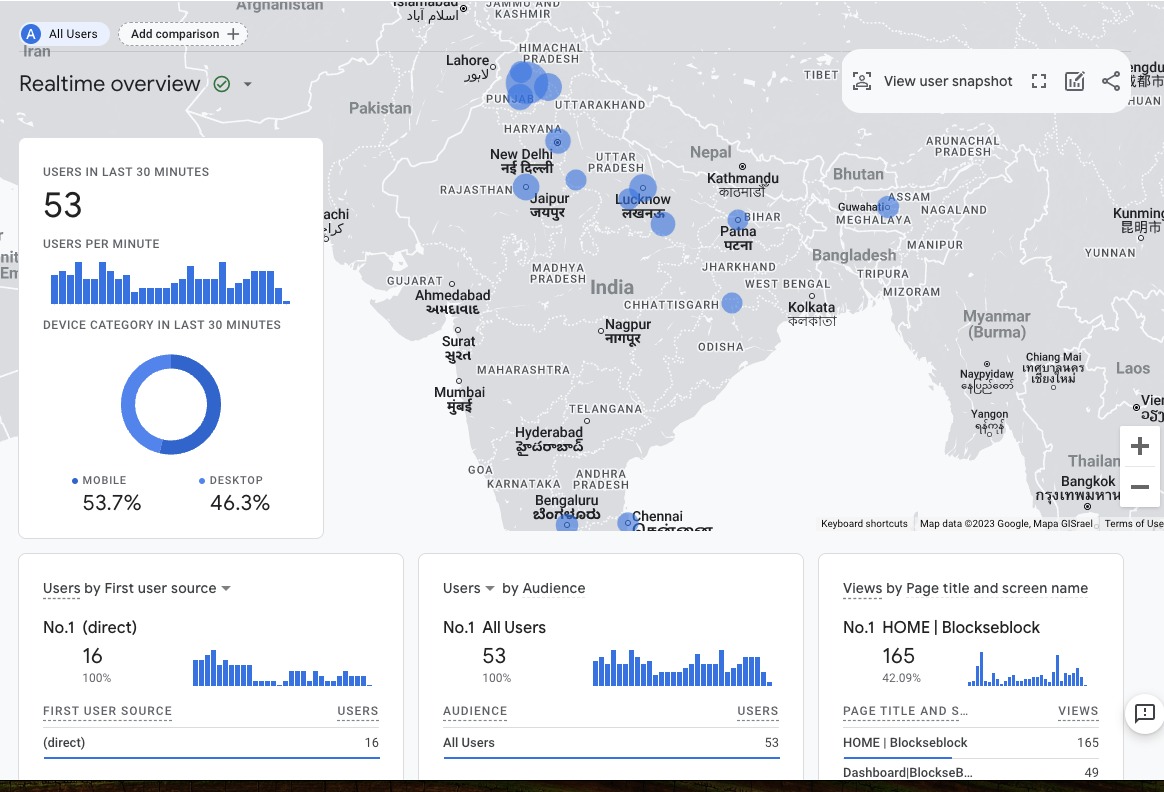Click the user bubble at Patna

click(x=737, y=220)
